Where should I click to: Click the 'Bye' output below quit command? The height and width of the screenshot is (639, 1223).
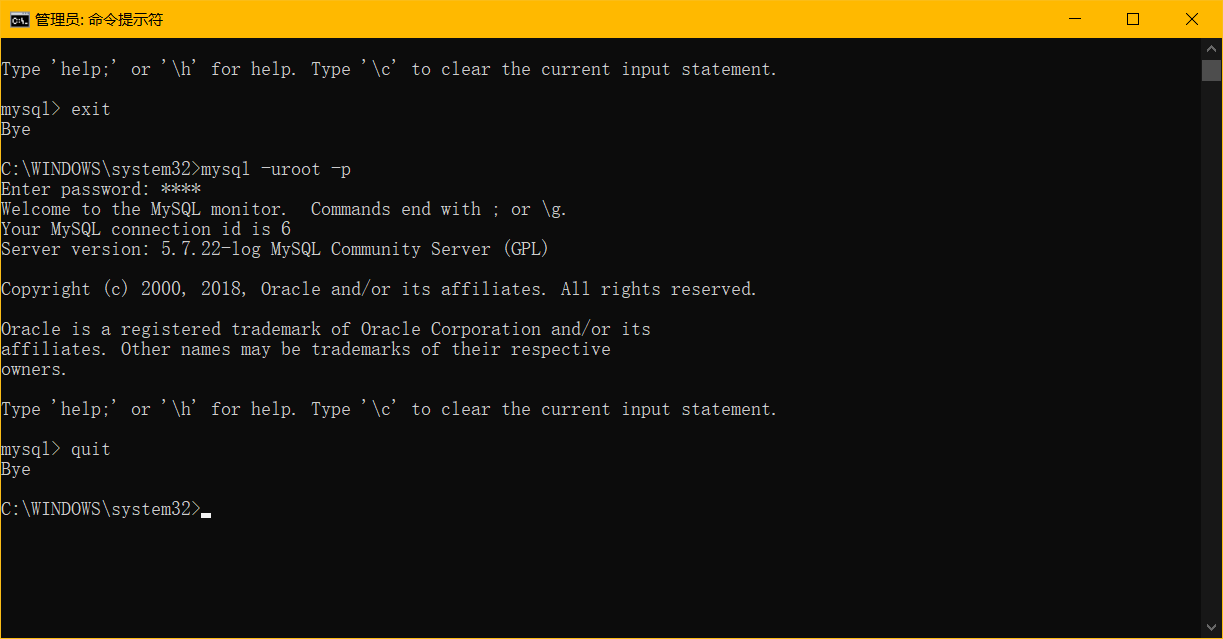pos(16,469)
